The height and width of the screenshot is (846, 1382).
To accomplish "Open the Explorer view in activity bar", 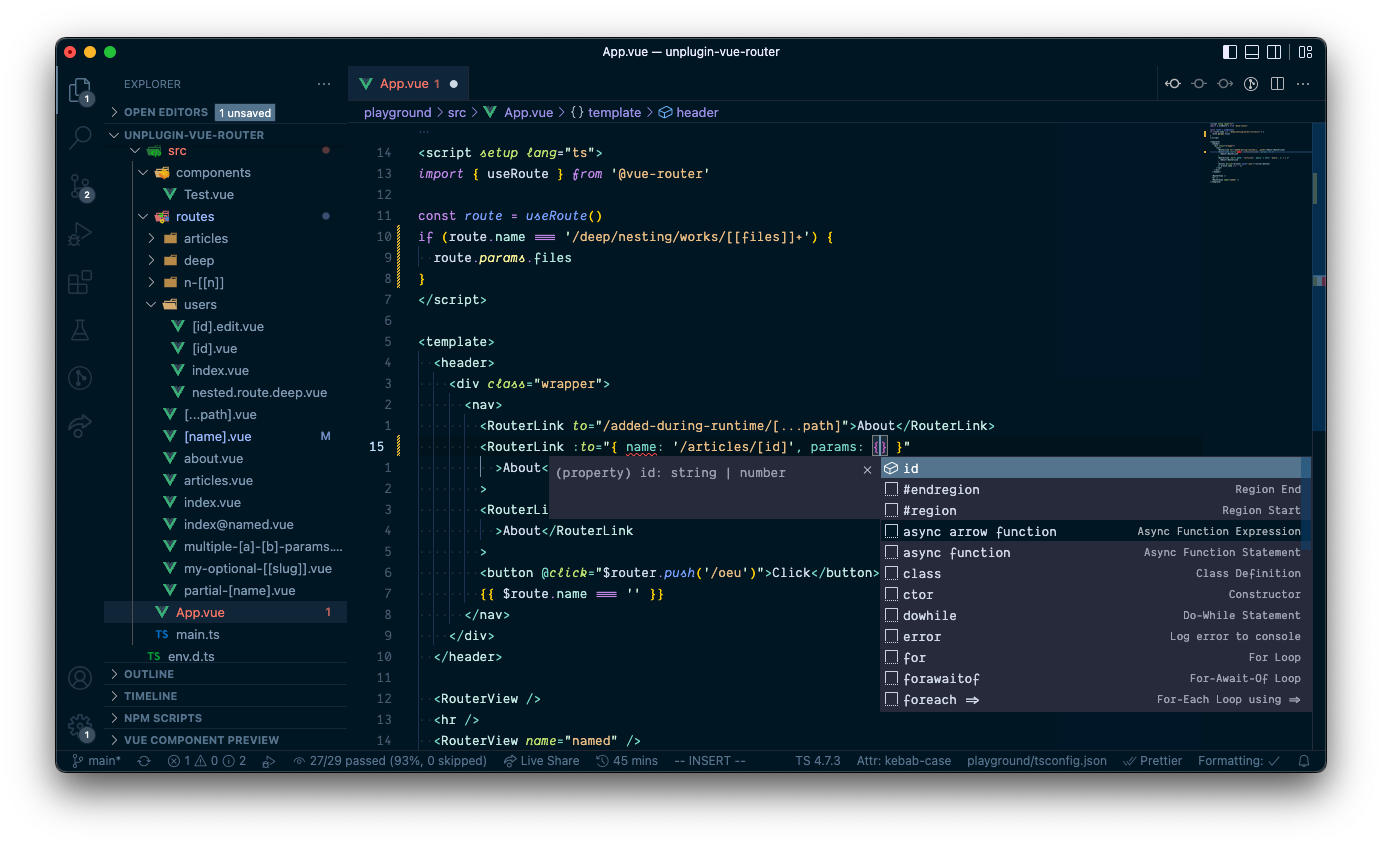I will click(80, 91).
